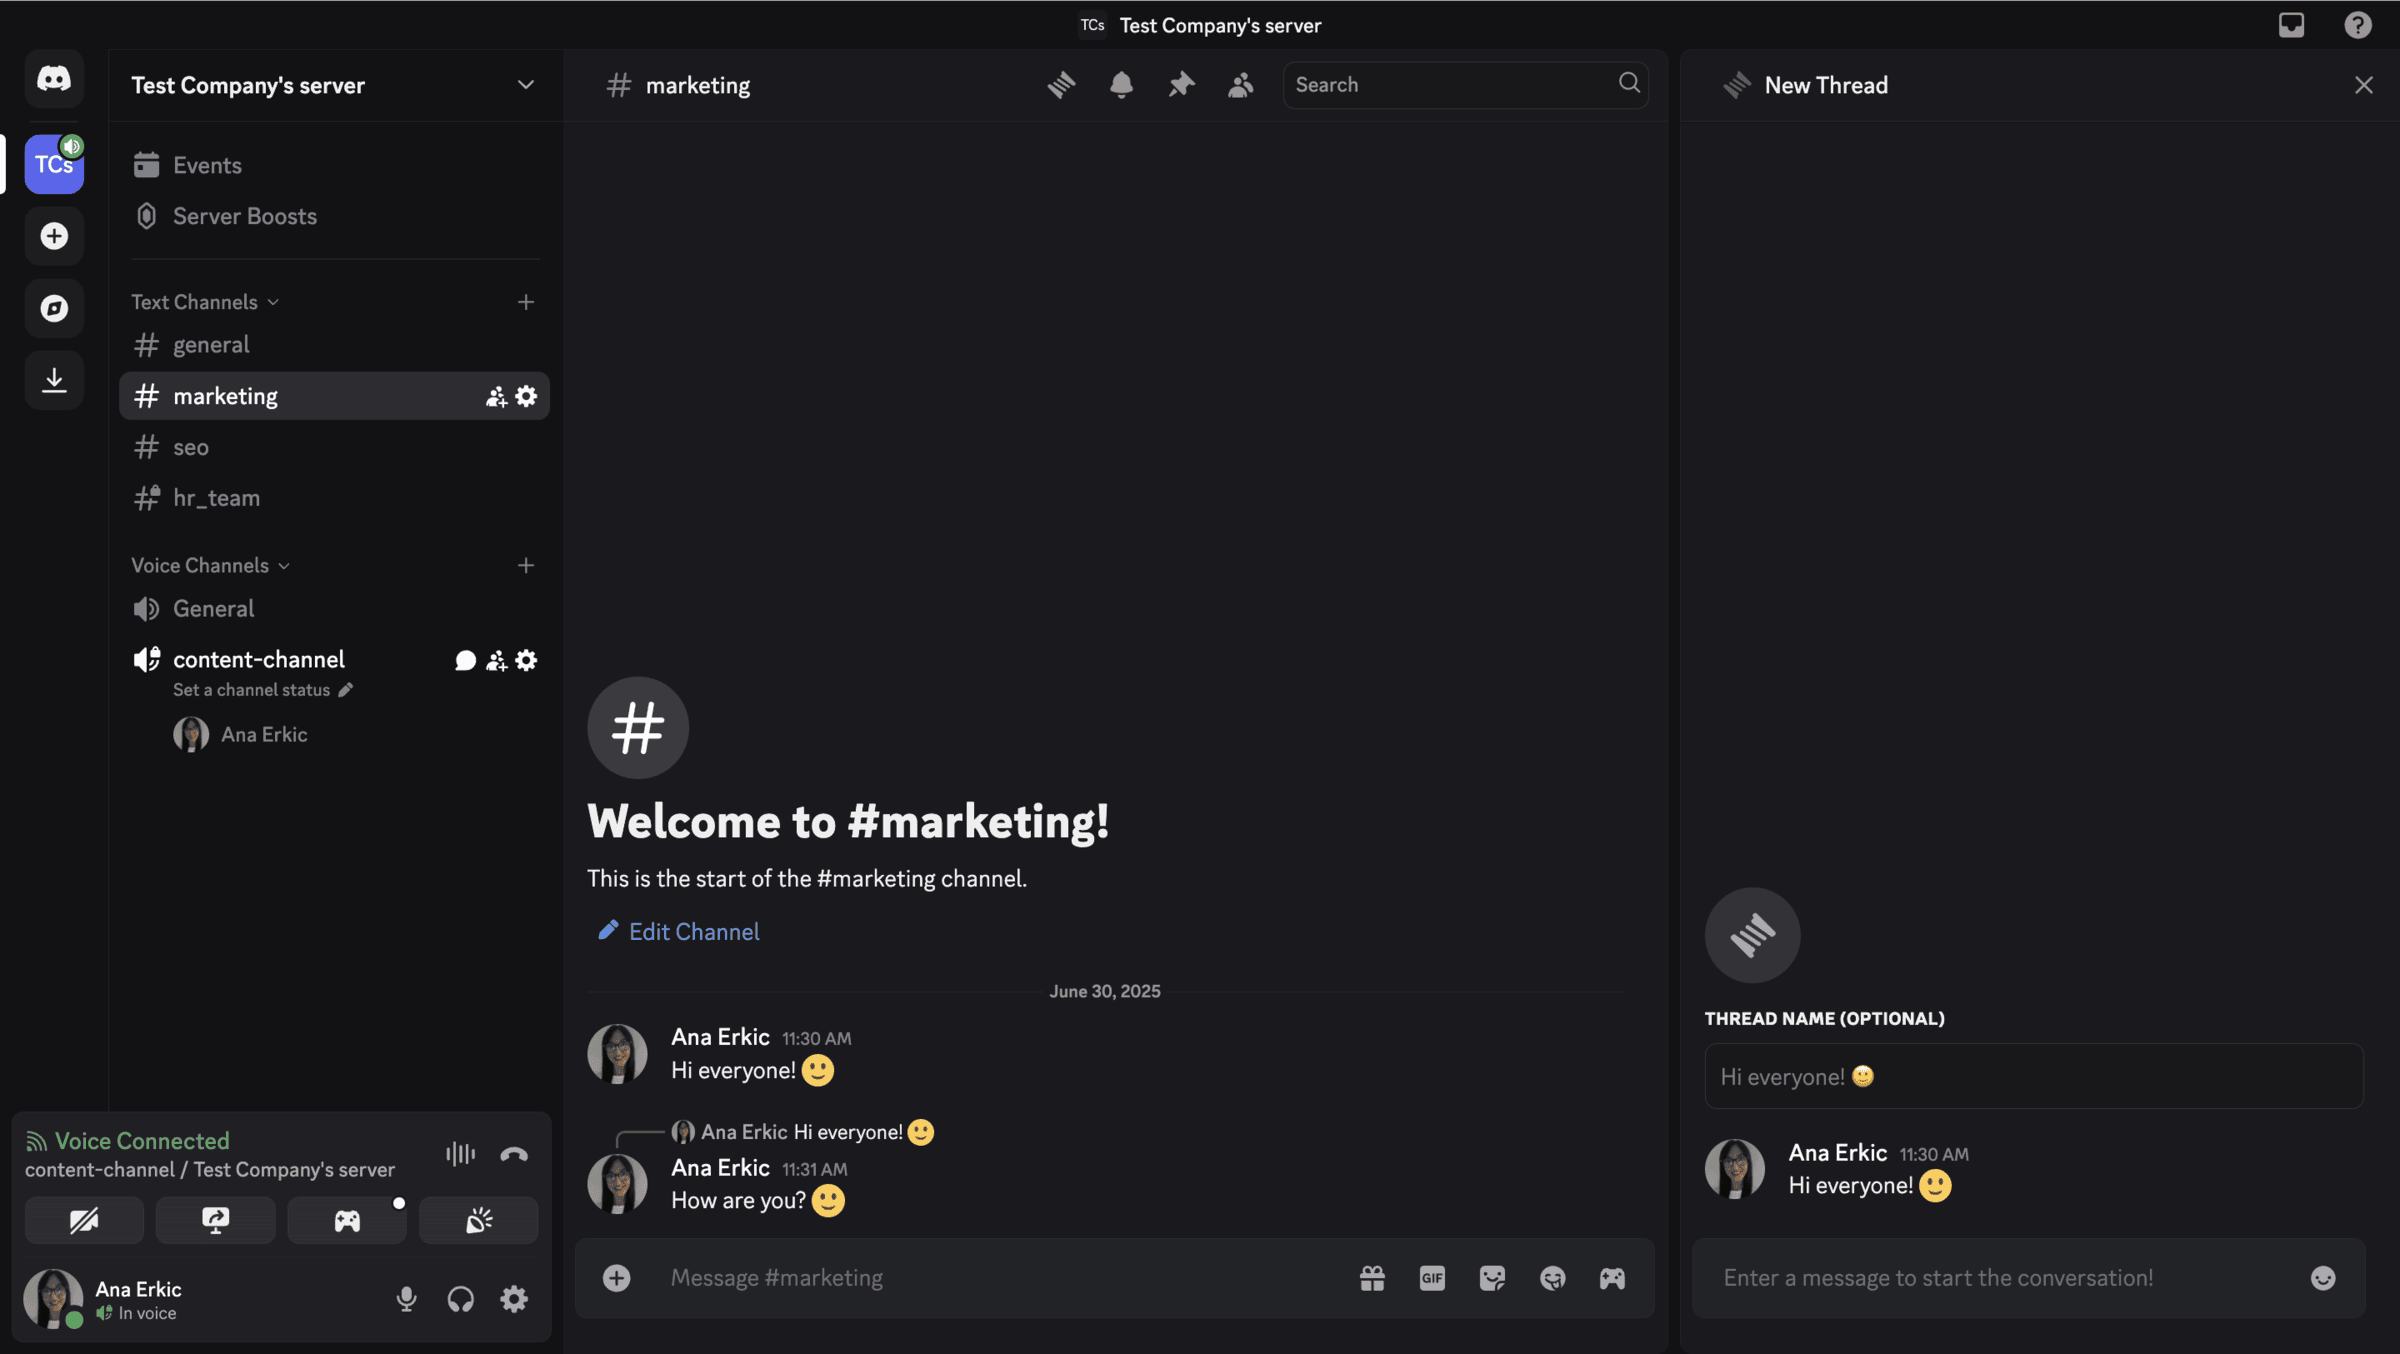Open Server Boosts

point(334,216)
